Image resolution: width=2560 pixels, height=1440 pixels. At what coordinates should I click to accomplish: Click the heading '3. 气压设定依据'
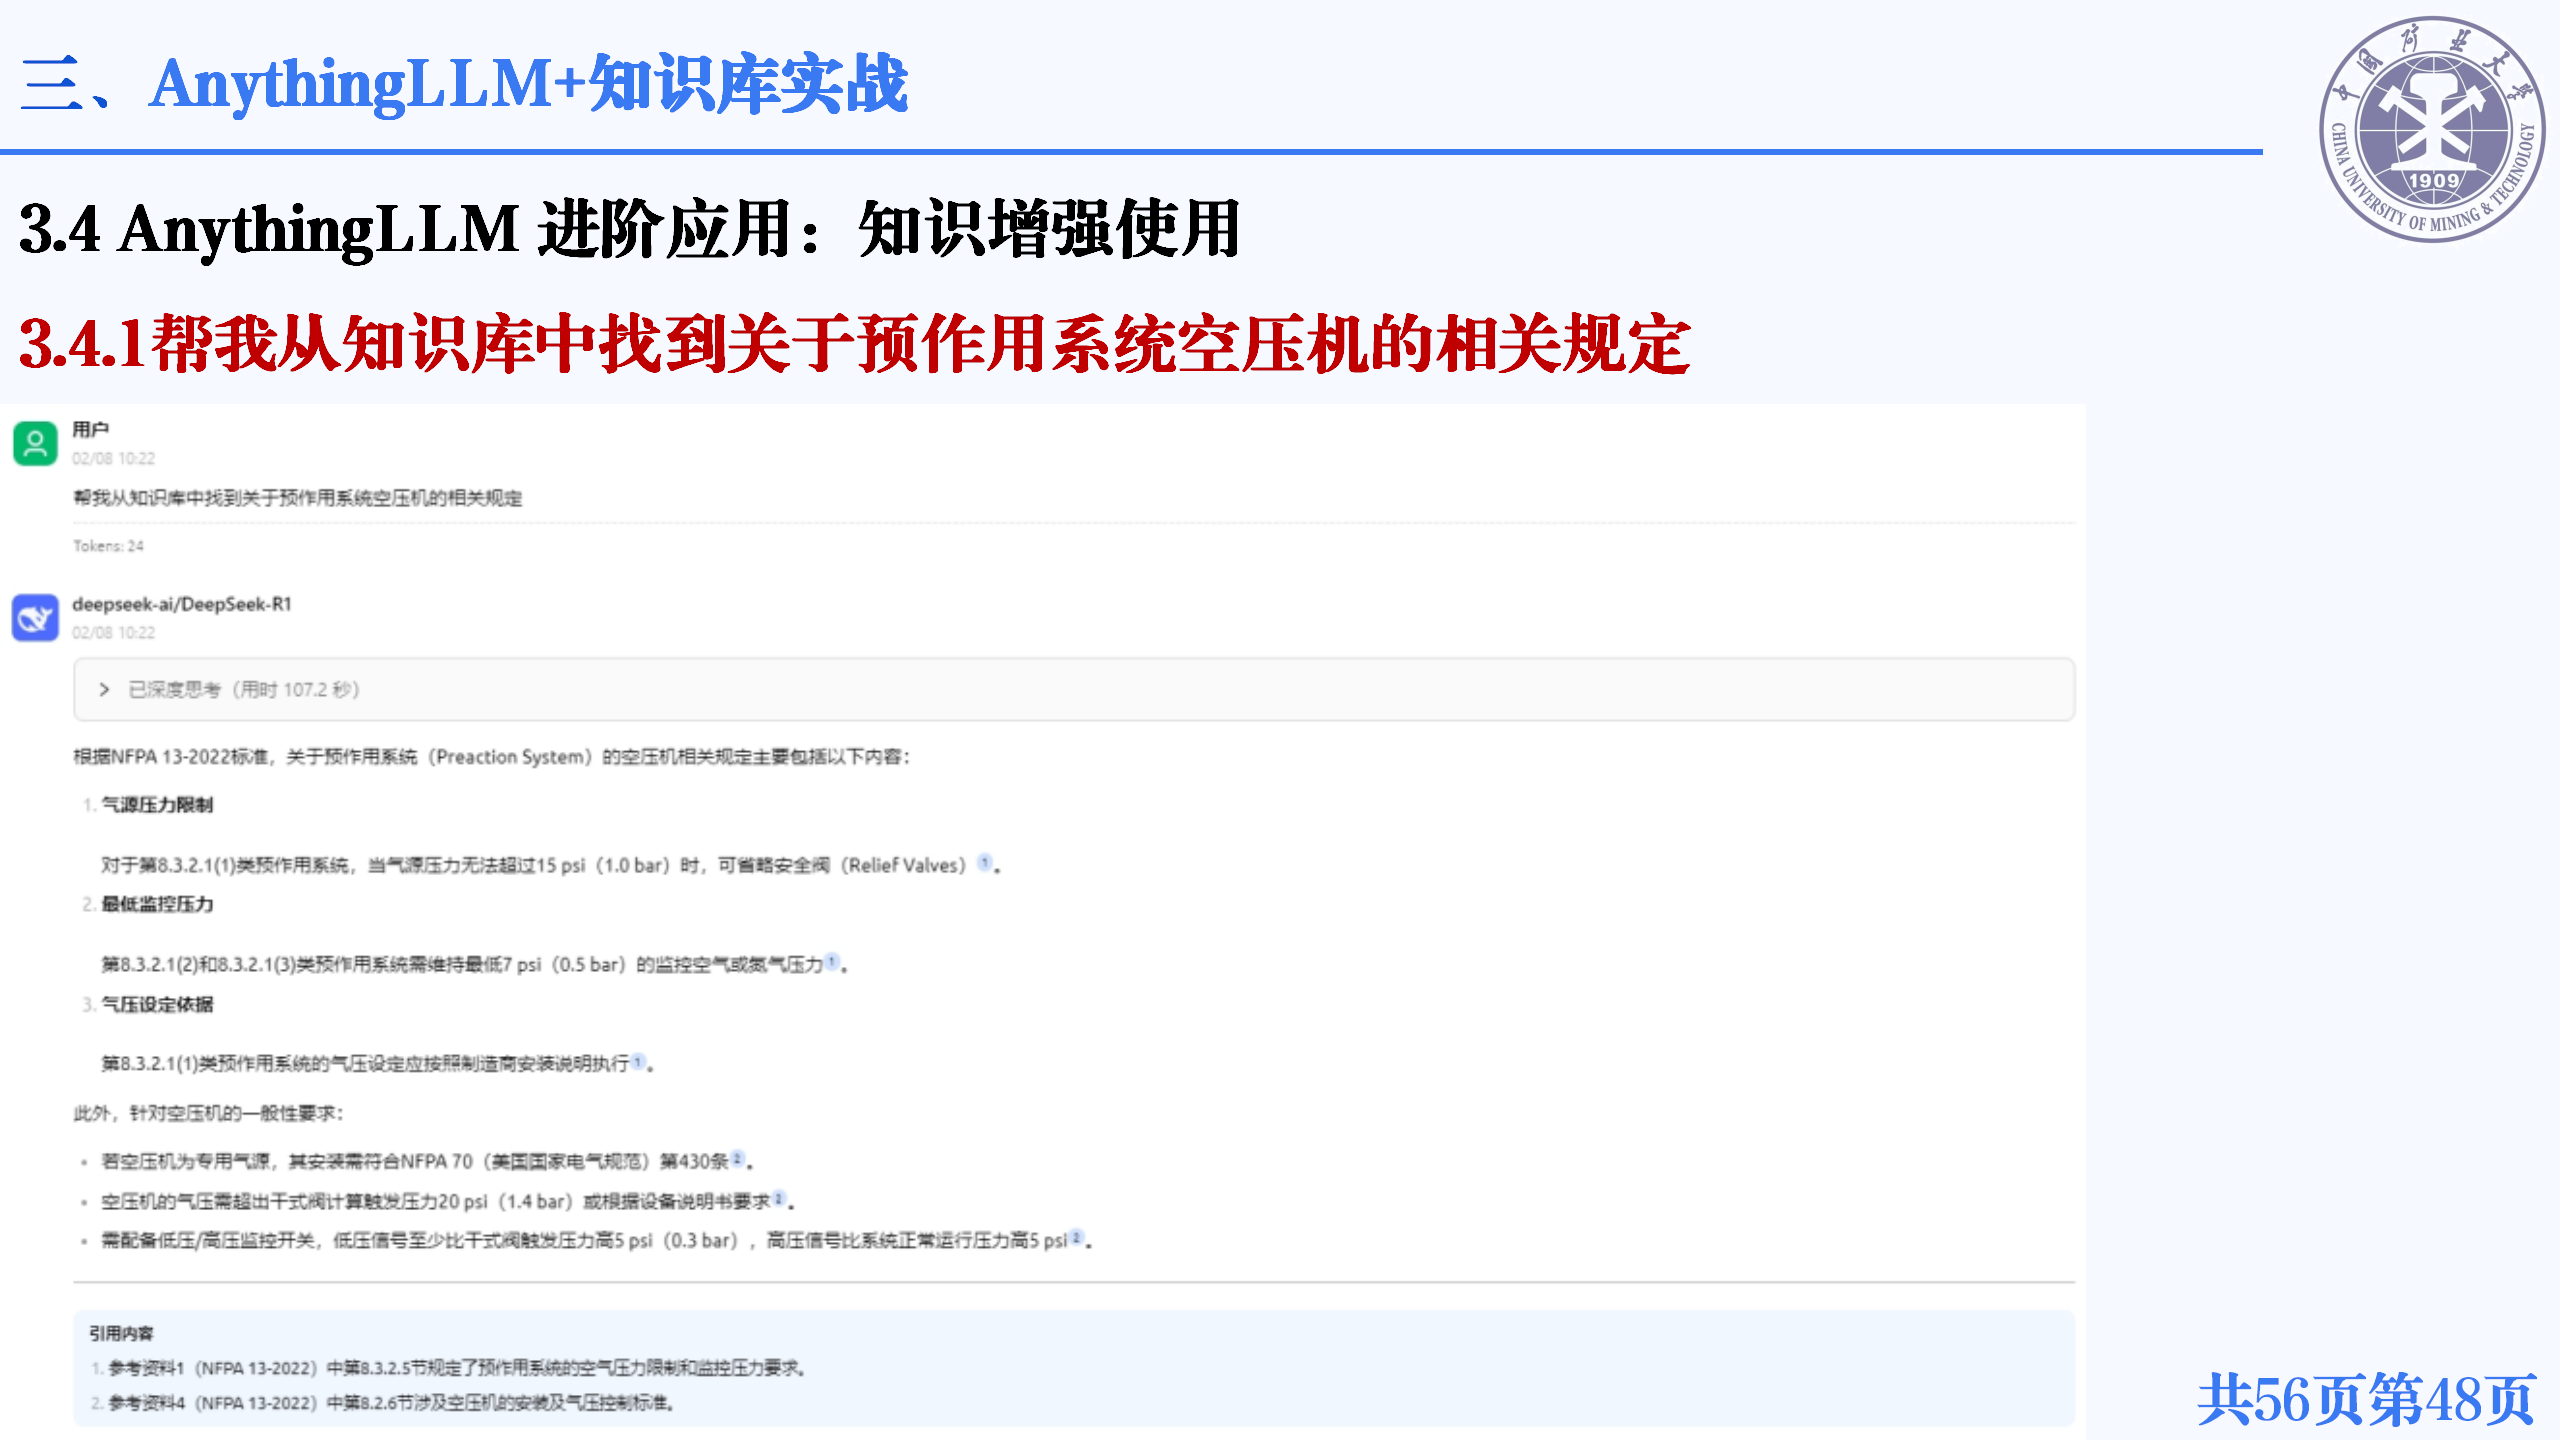click(x=147, y=1004)
